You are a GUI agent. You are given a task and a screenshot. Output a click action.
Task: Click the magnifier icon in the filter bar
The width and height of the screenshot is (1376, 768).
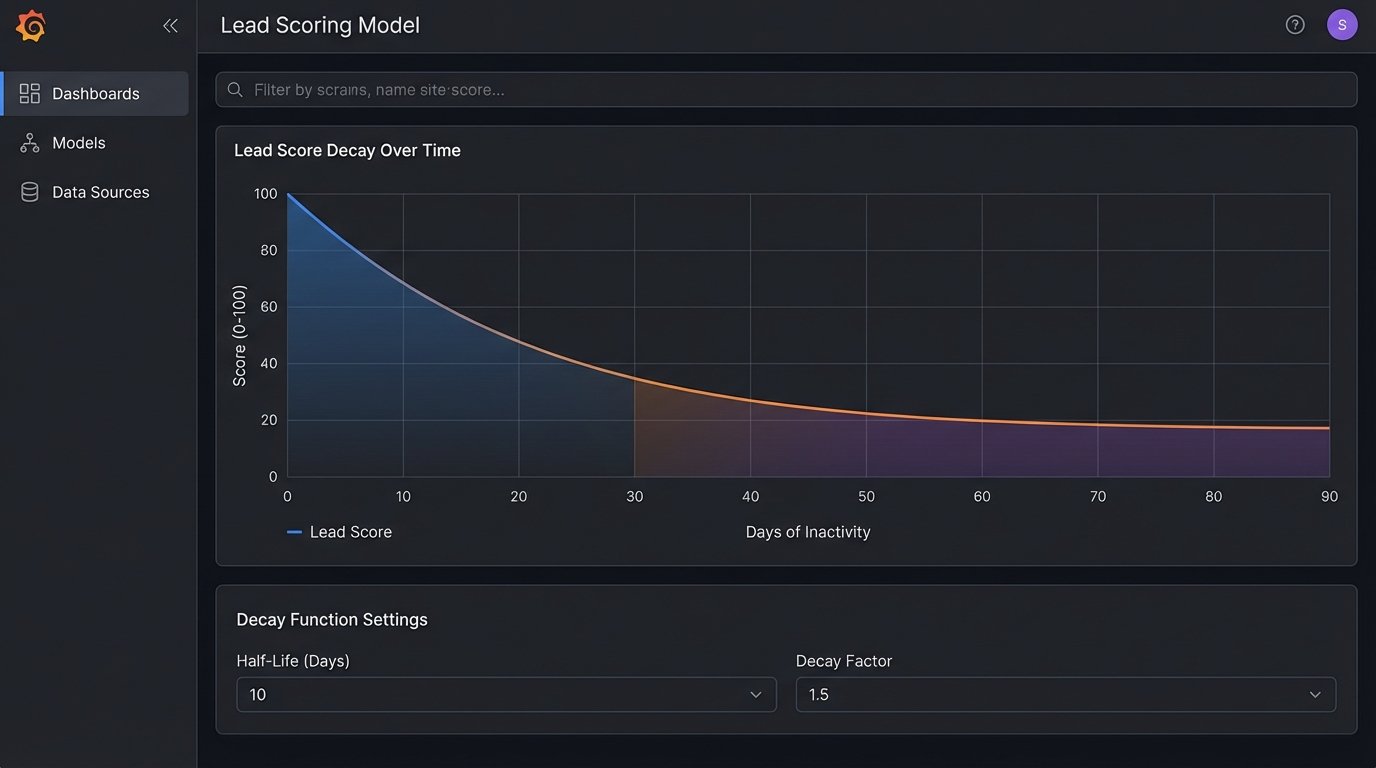click(x=236, y=90)
